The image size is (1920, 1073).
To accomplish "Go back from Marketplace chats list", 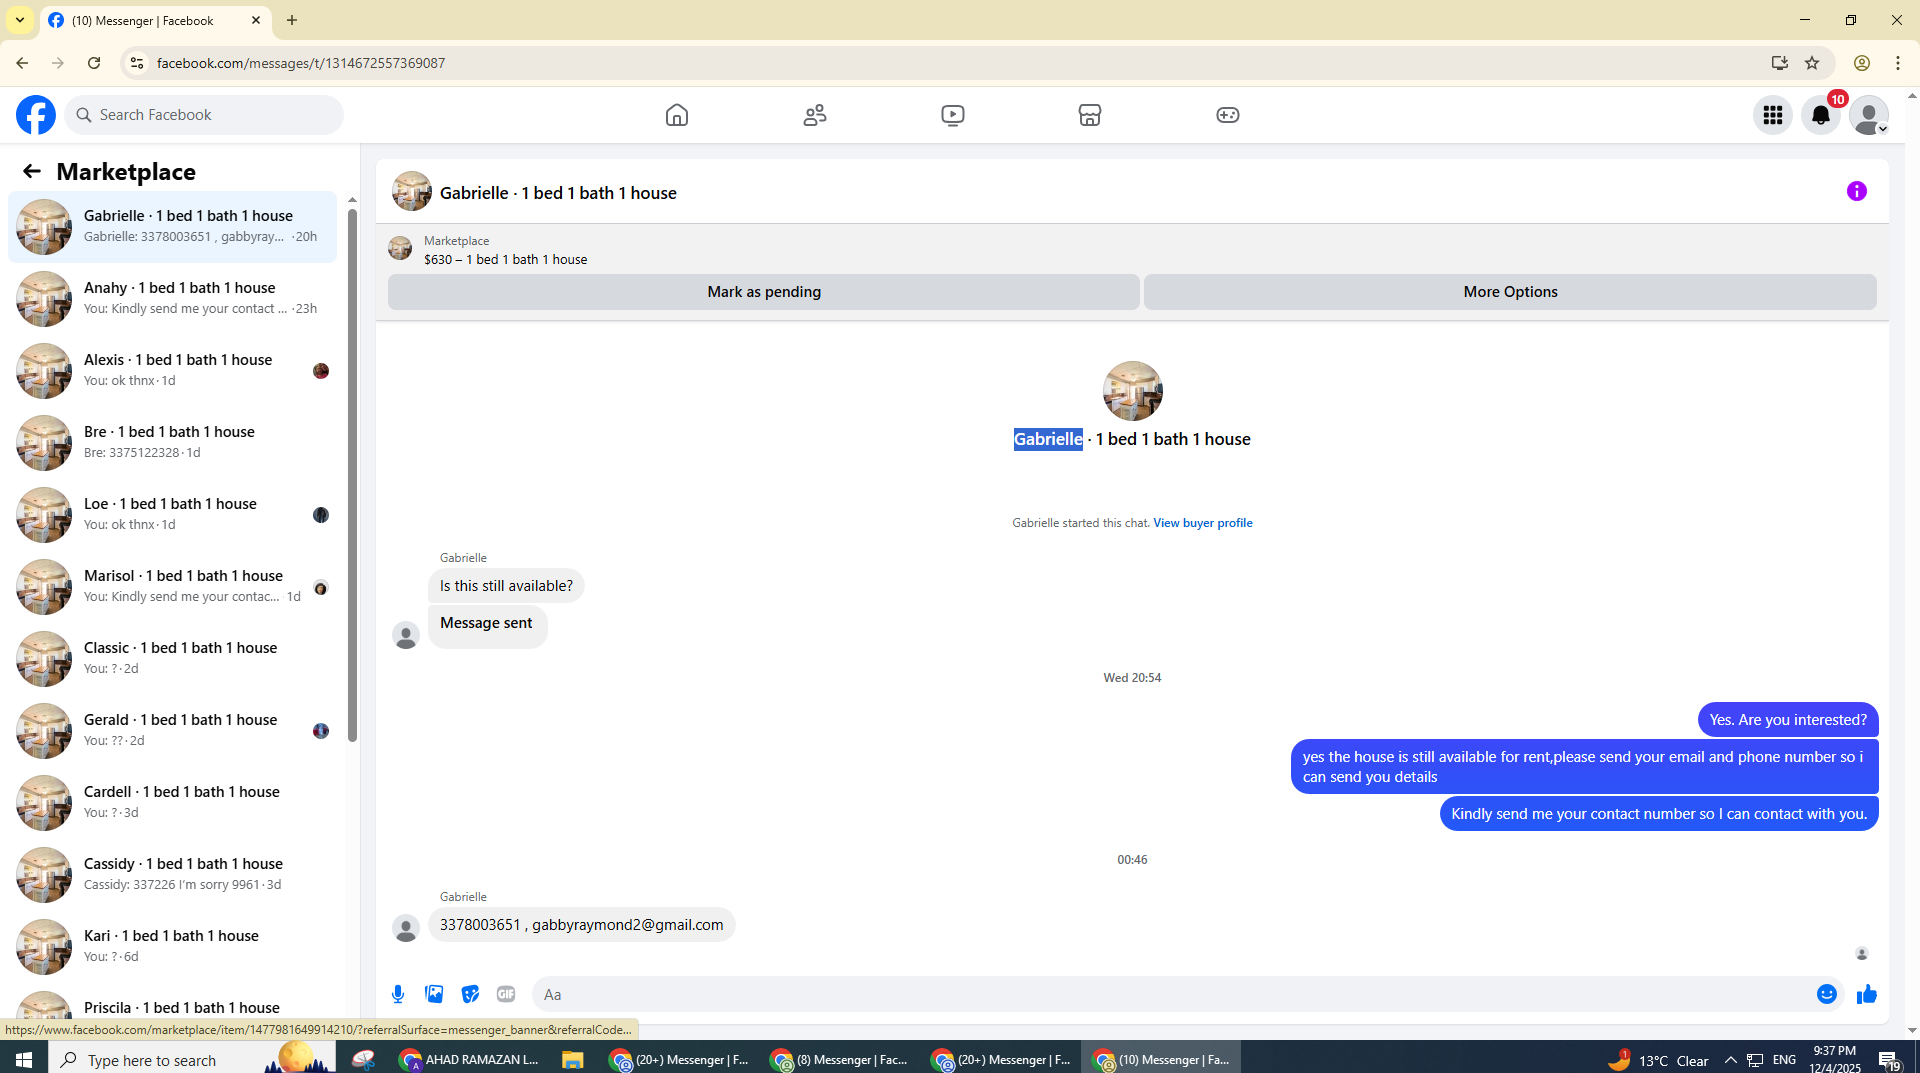I will point(32,171).
